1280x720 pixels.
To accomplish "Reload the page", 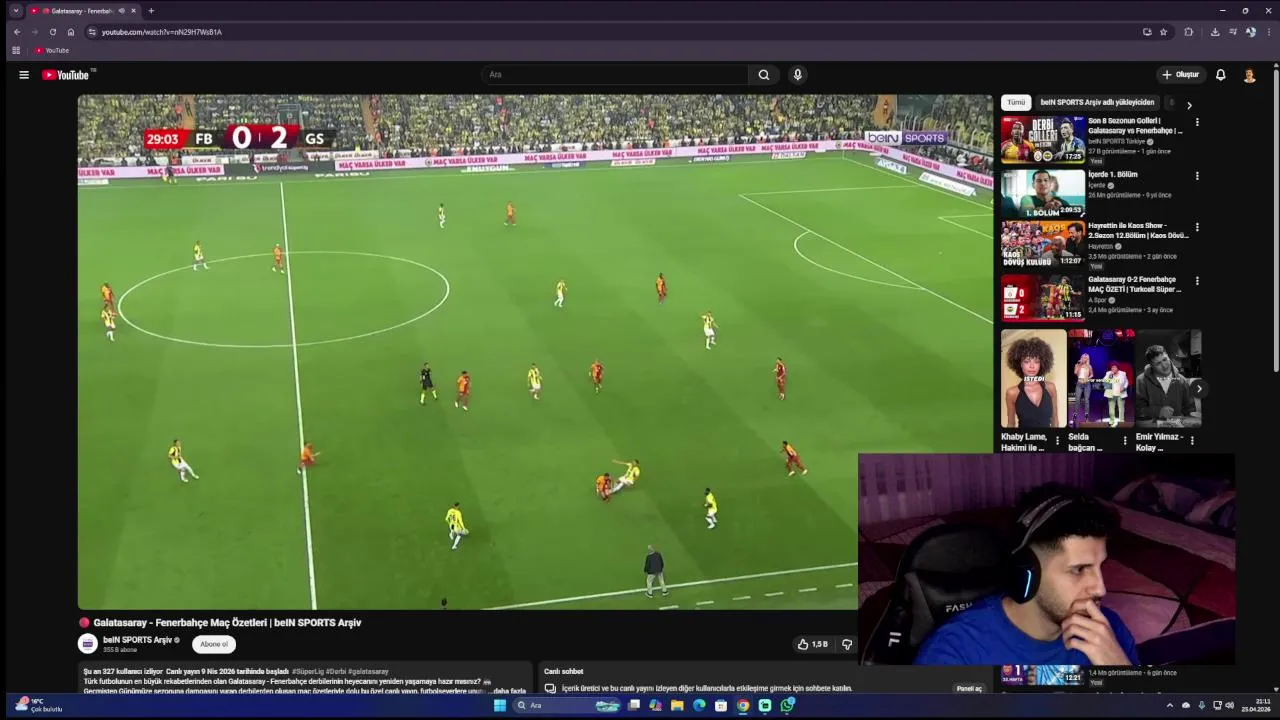I will tap(53, 32).
